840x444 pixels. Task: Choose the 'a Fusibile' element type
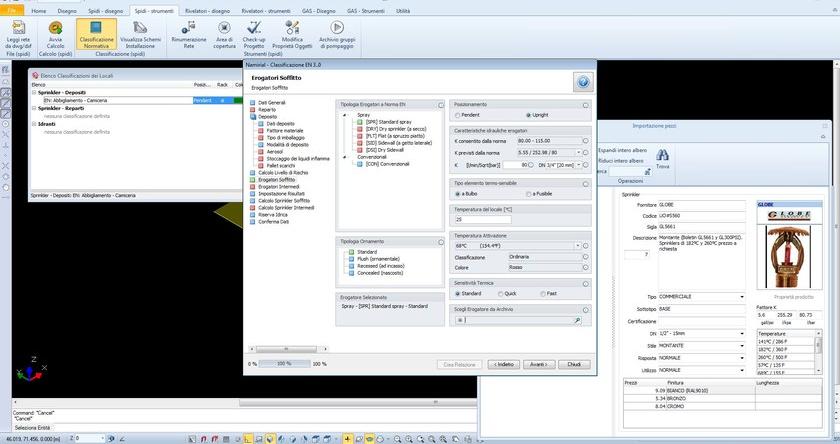530,193
